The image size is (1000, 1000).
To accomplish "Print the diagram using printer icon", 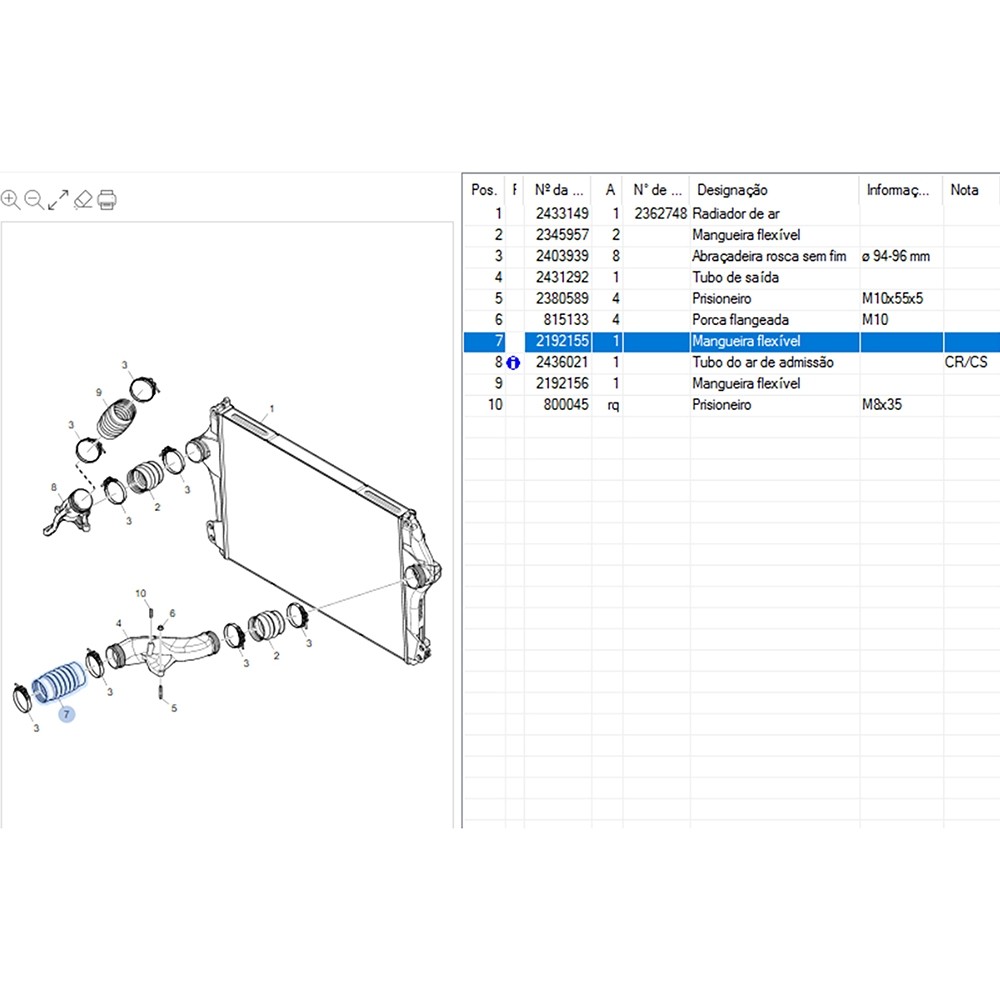I will click(x=107, y=200).
